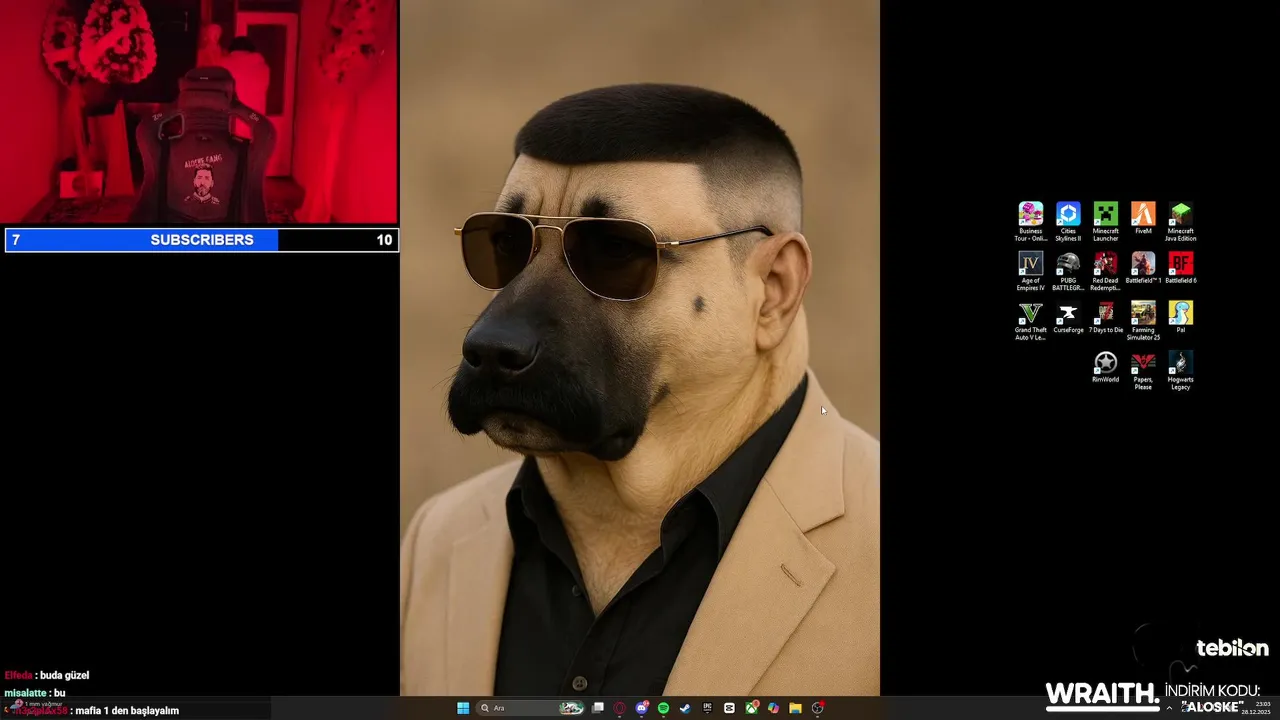1280x720 pixels.
Task: Open the Papers, Please shortcut
Action: (1143, 370)
